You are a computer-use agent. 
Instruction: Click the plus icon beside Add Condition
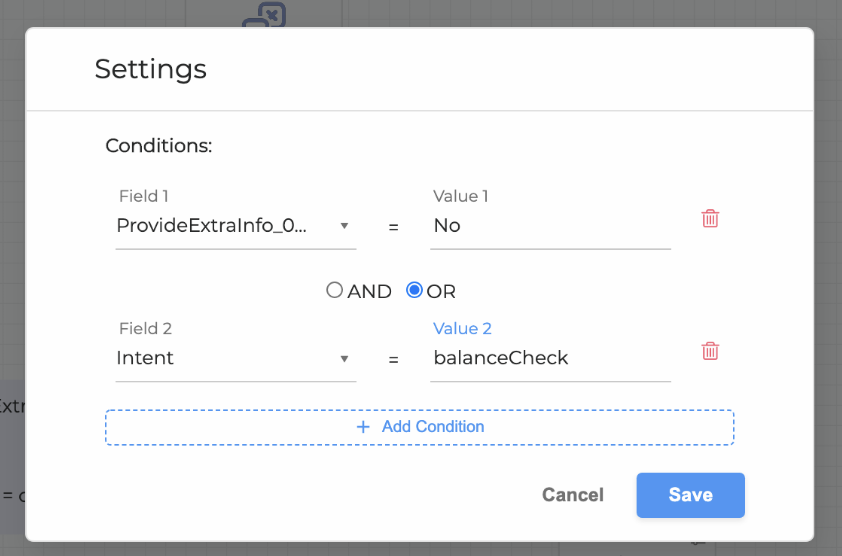point(363,427)
